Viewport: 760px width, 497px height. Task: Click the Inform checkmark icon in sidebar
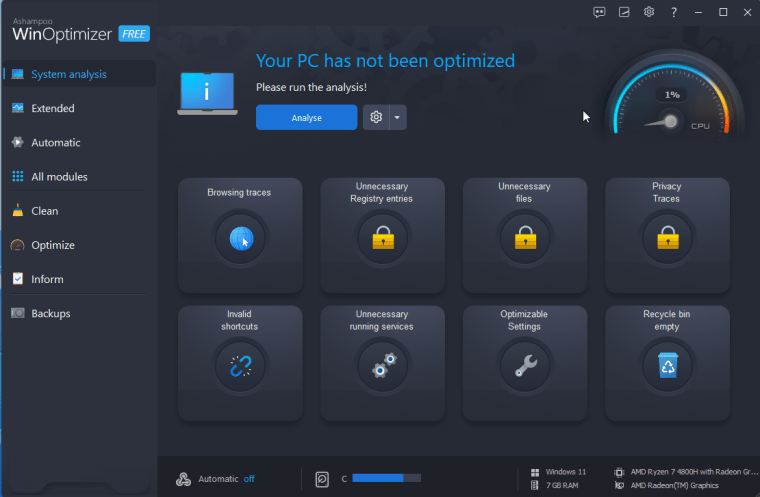click(18, 278)
